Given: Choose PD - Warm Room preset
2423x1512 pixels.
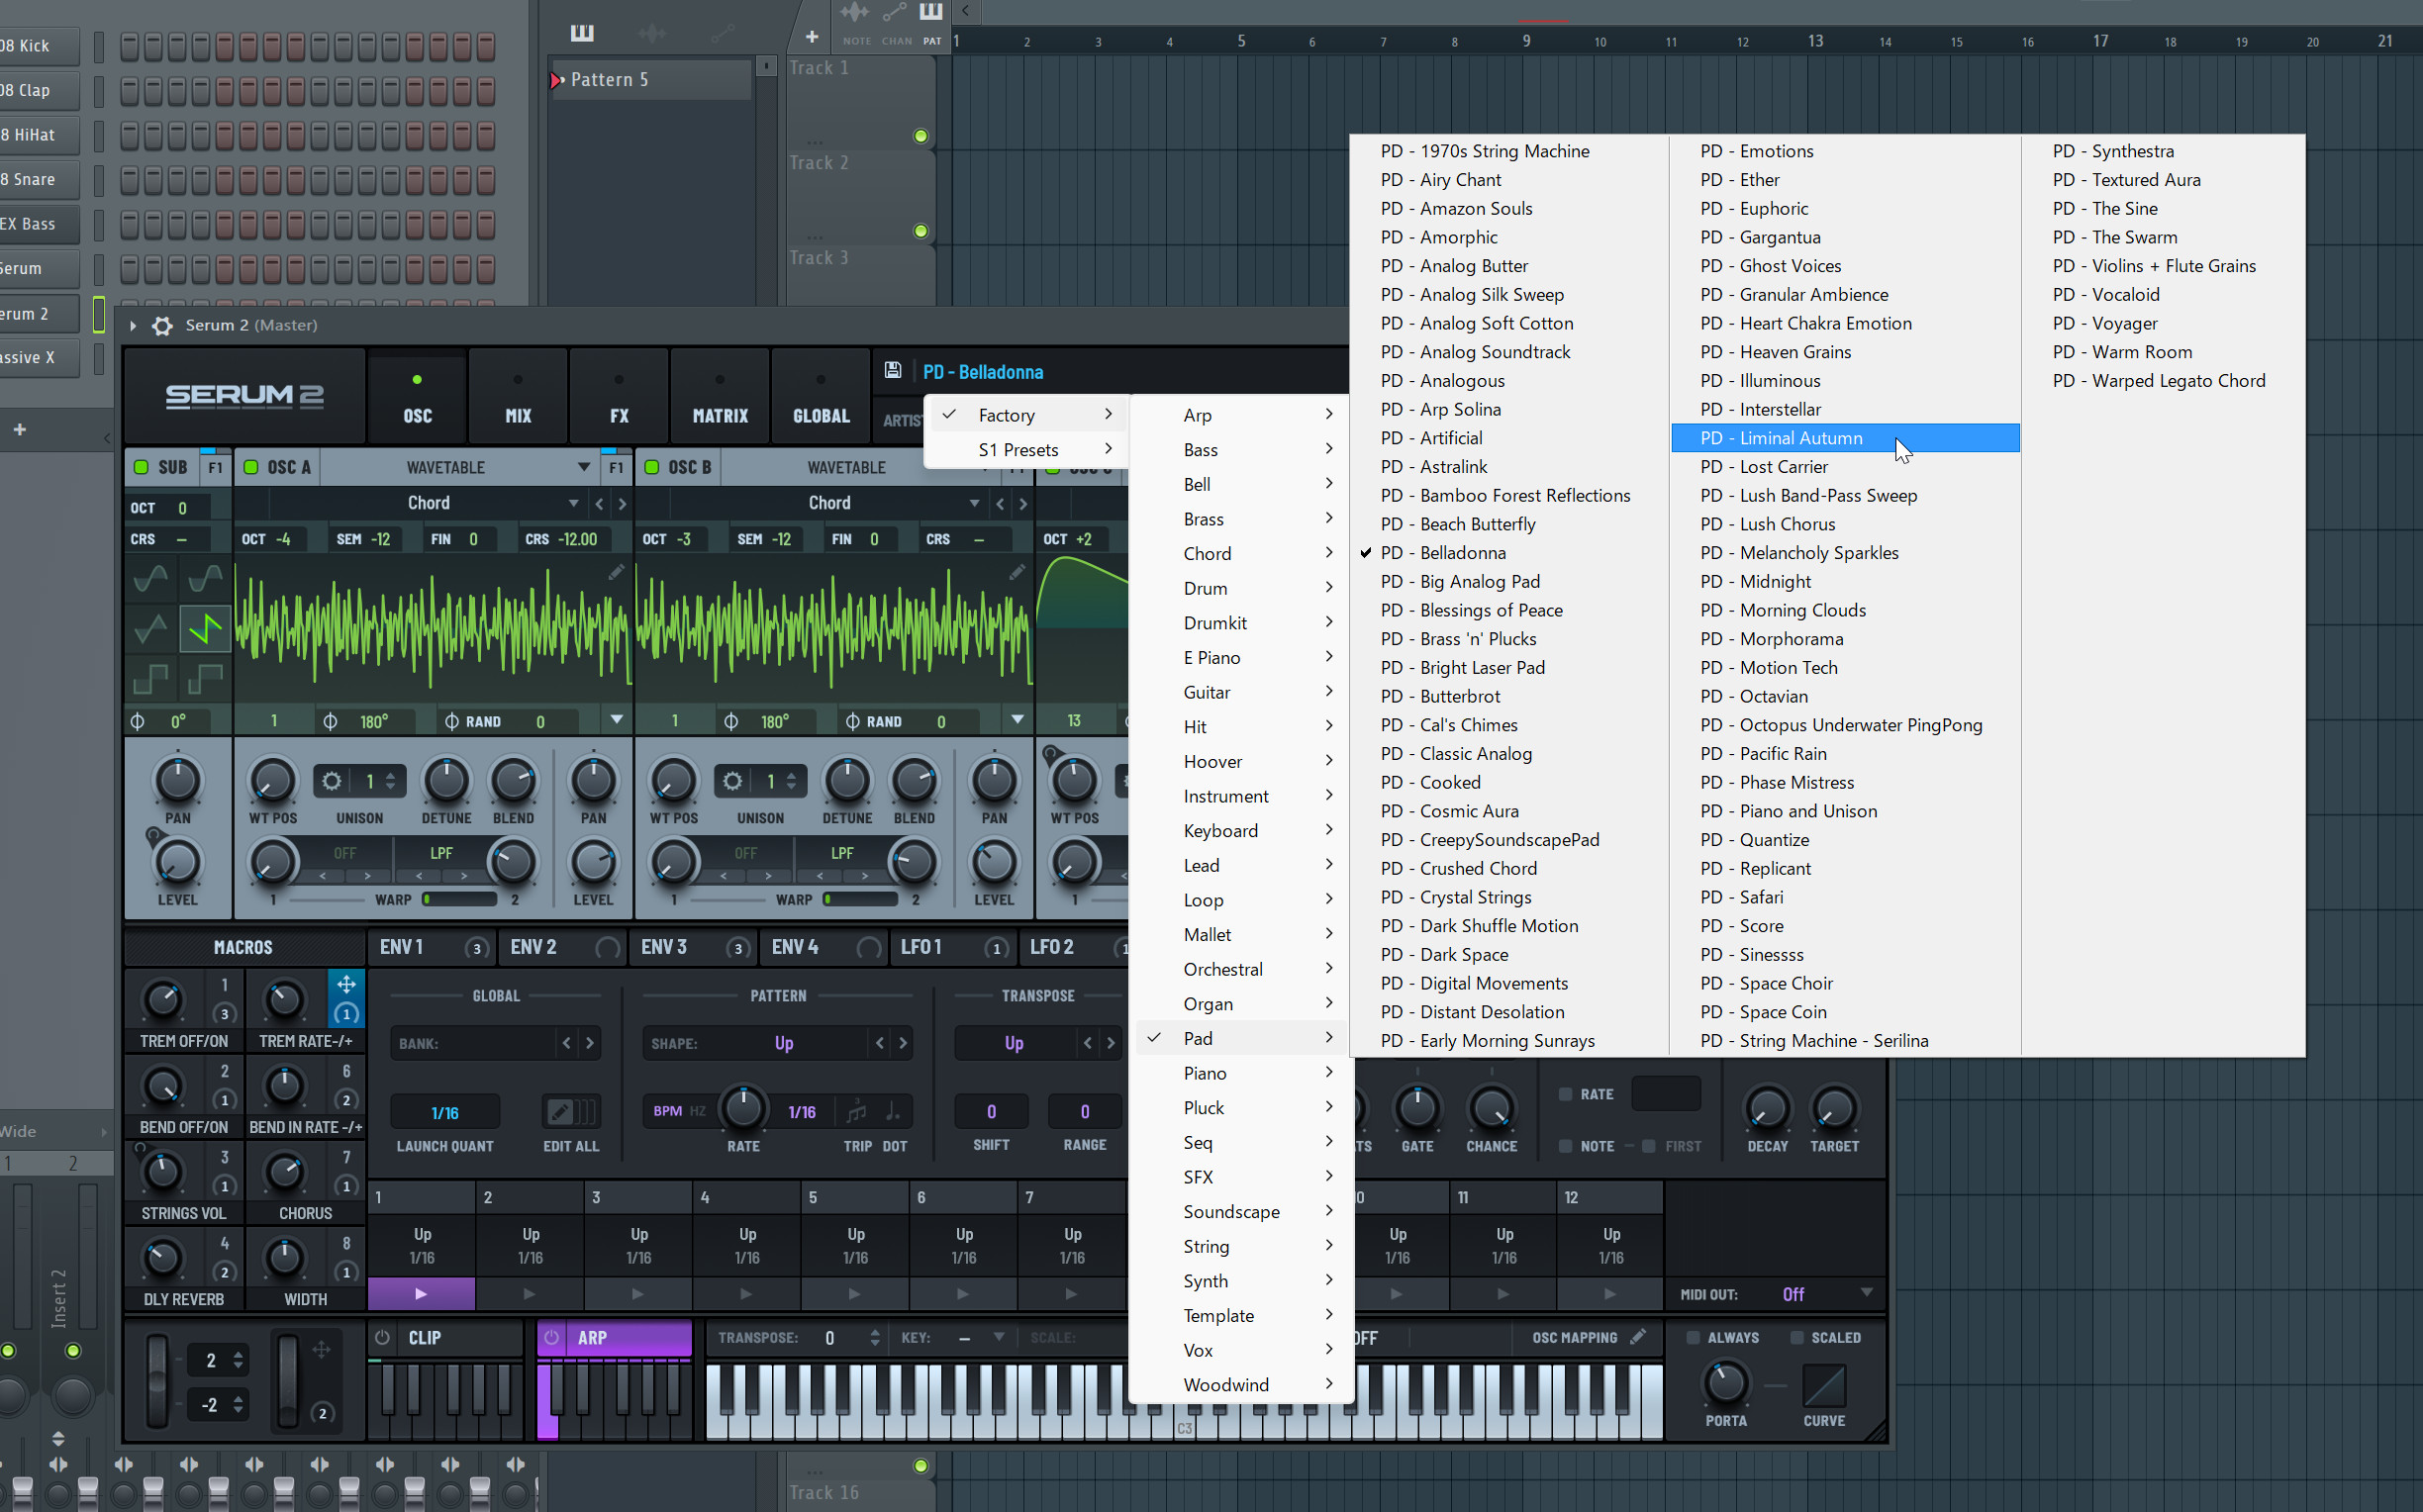Looking at the screenshot, I should [2122, 352].
